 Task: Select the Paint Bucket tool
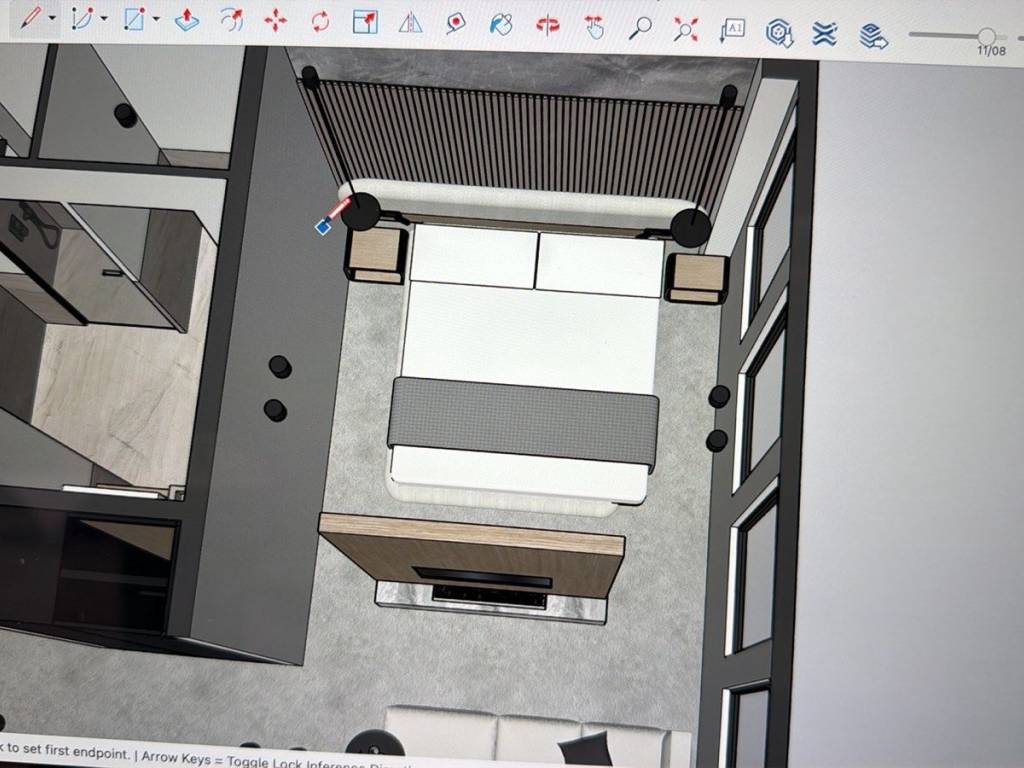click(502, 23)
